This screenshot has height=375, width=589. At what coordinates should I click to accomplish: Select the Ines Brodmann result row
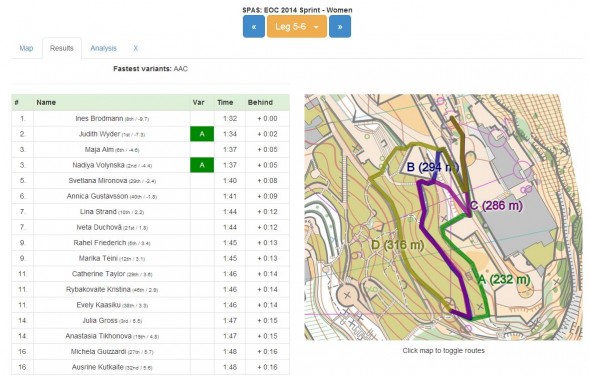point(150,118)
